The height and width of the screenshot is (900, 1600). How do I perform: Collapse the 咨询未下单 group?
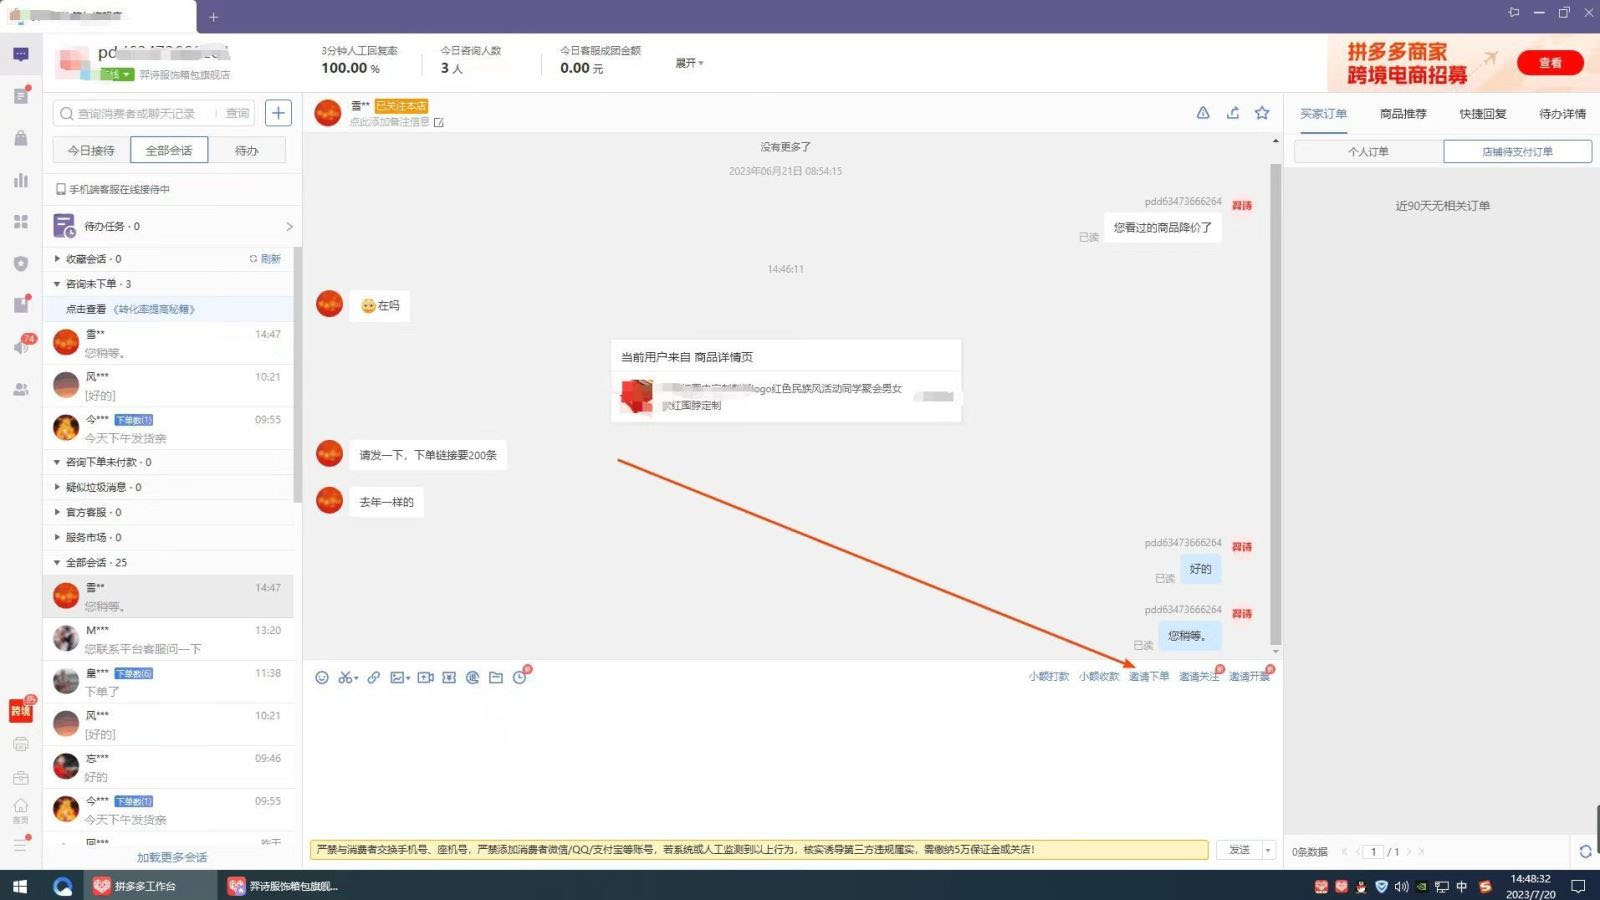point(57,284)
